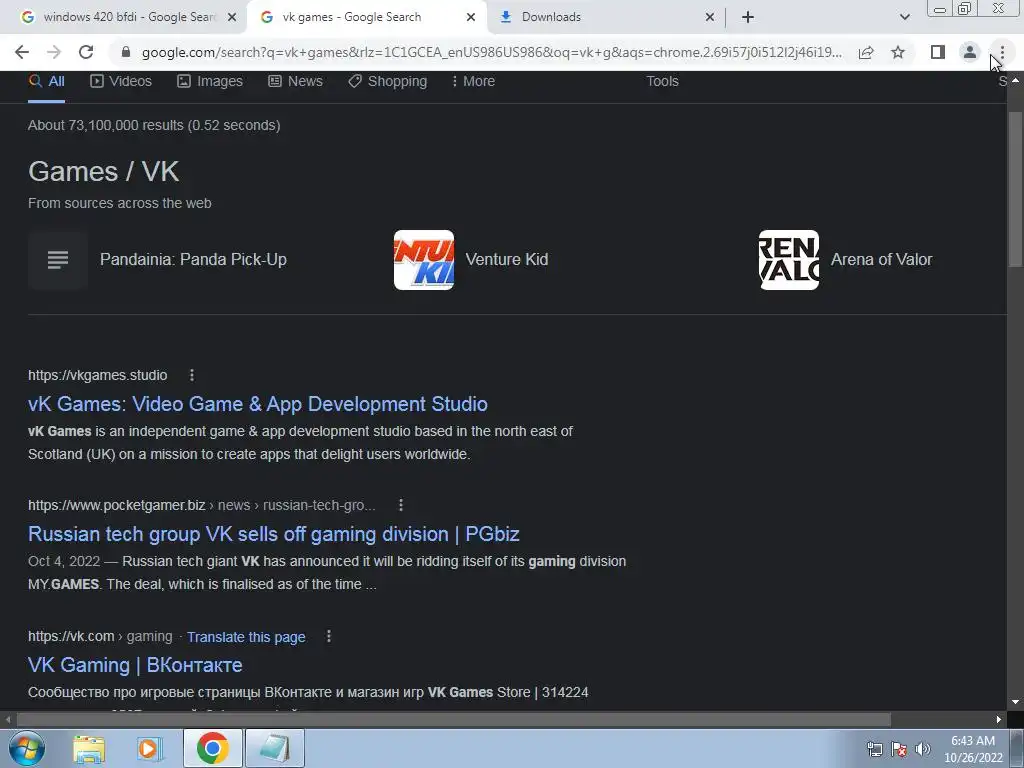Open options for vkgames.studio result
The width and height of the screenshot is (1024, 768).
pyautogui.click(x=191, y=376)
